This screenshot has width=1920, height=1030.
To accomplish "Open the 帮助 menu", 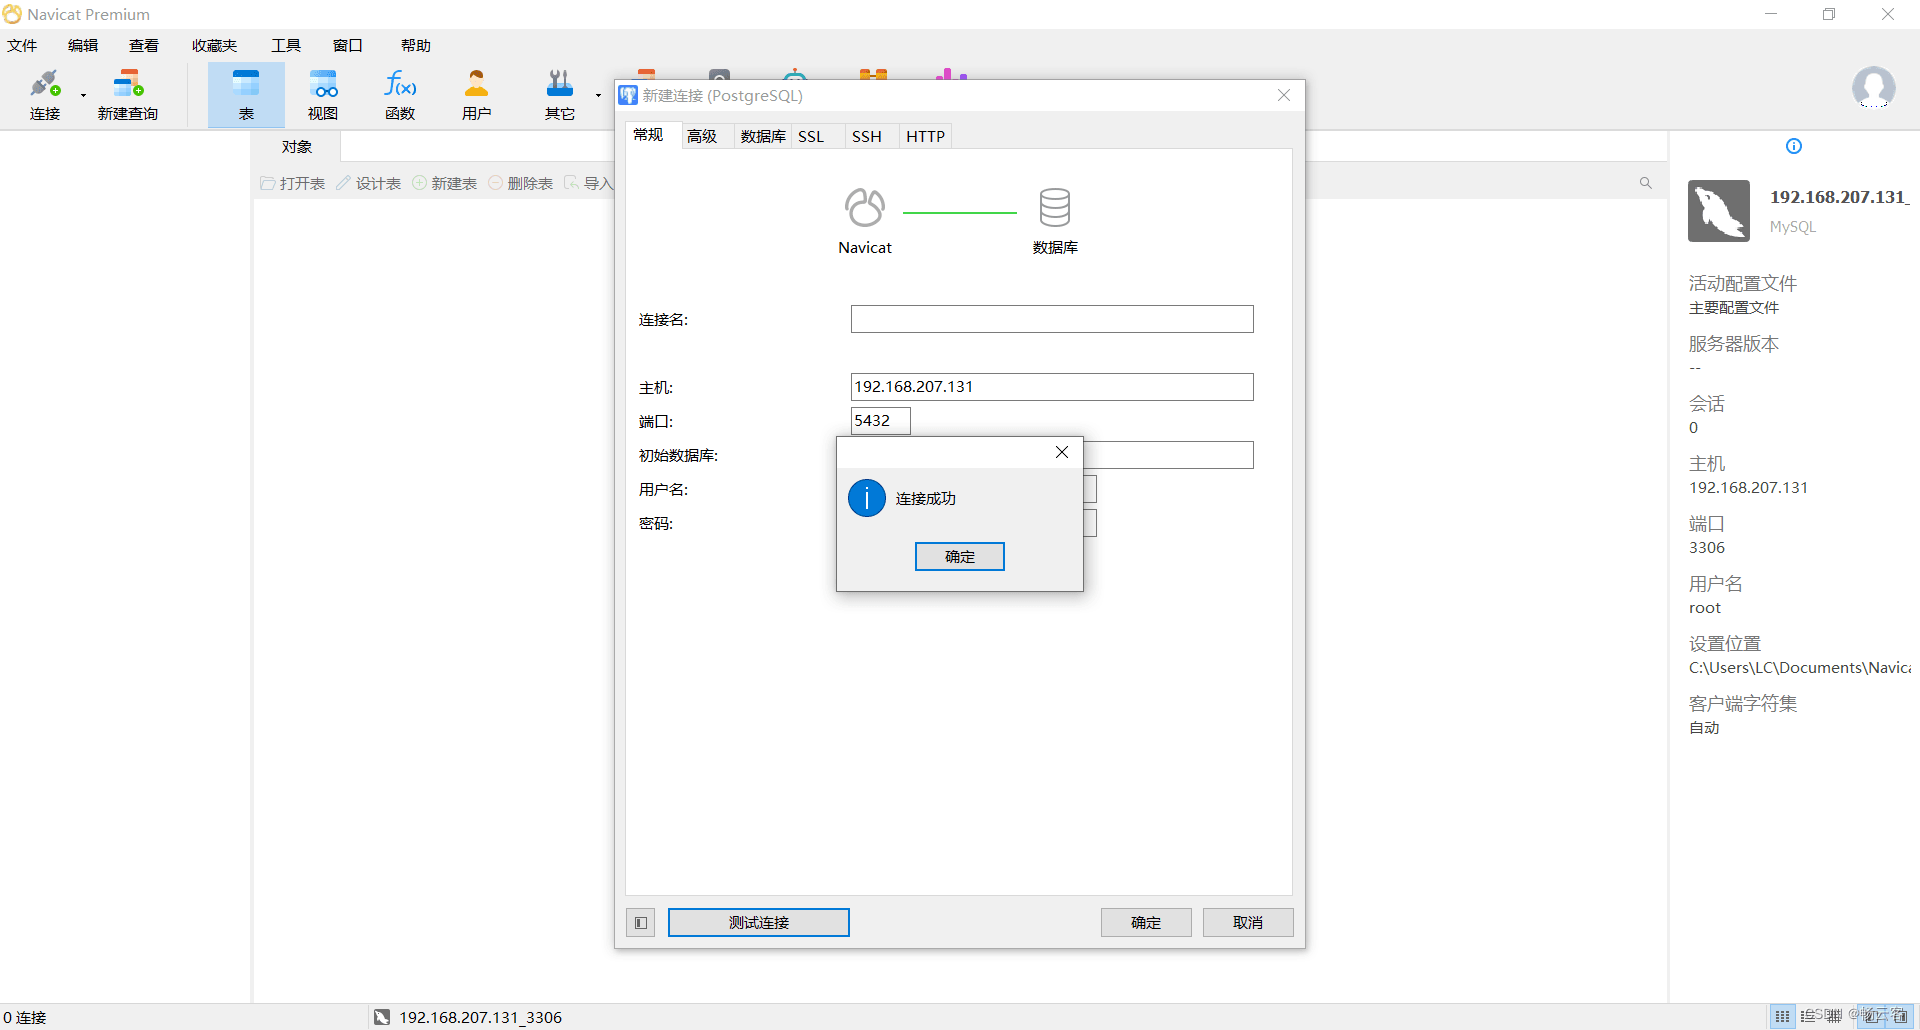I will (x=416, y=46).
